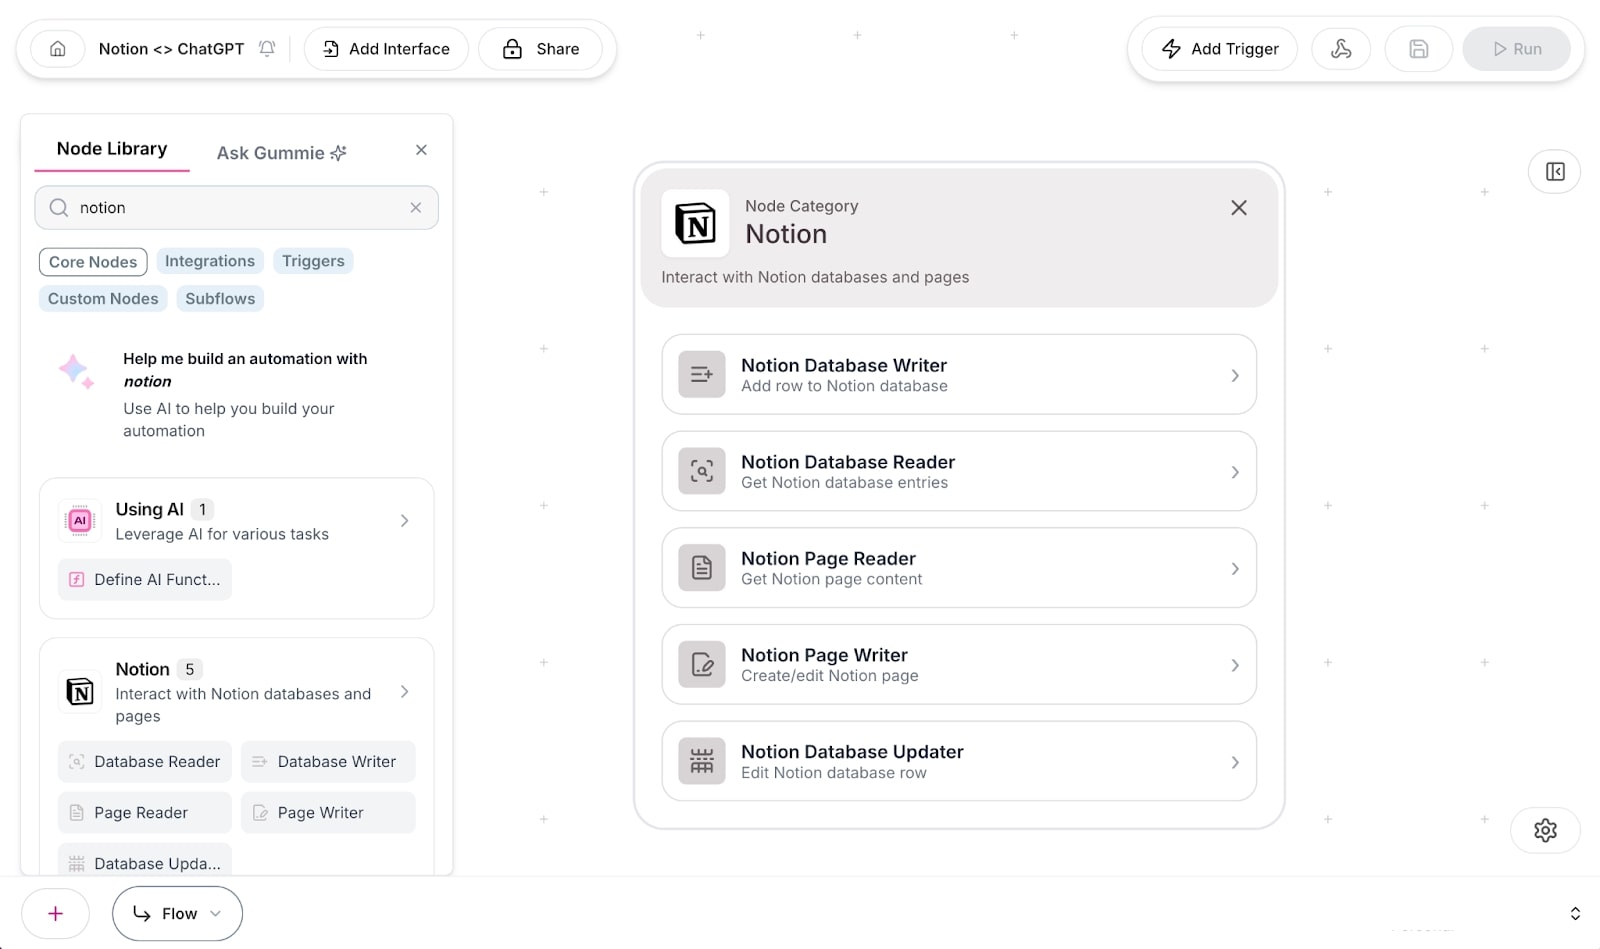Open the Flow dropdown
Image resolution: width=1600 pixels, height=949 pixels.
(177, 914)
